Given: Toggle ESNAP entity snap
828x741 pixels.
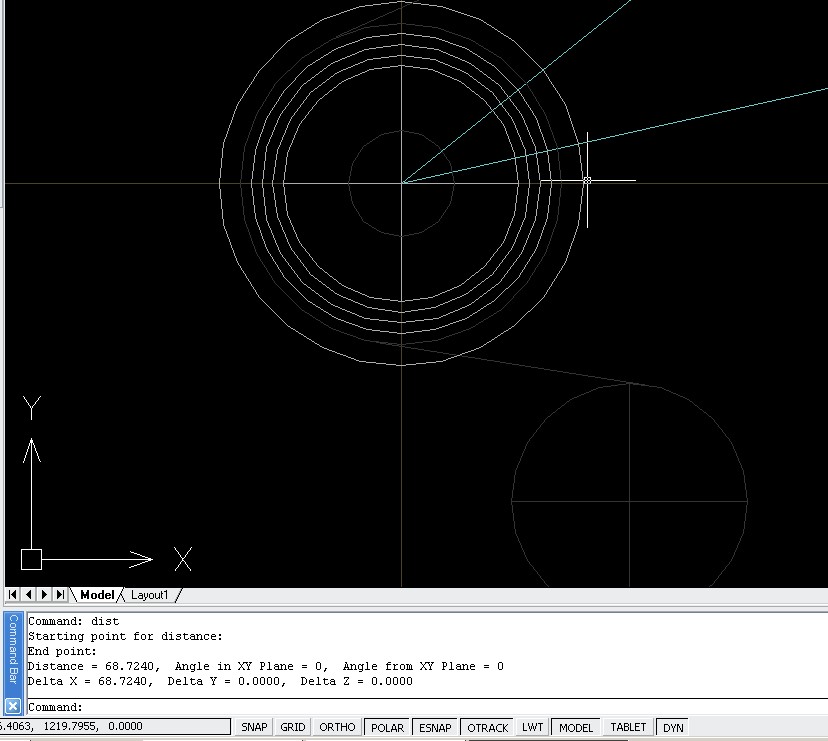Looking at the screenshot, I should (x=435, y=727).
